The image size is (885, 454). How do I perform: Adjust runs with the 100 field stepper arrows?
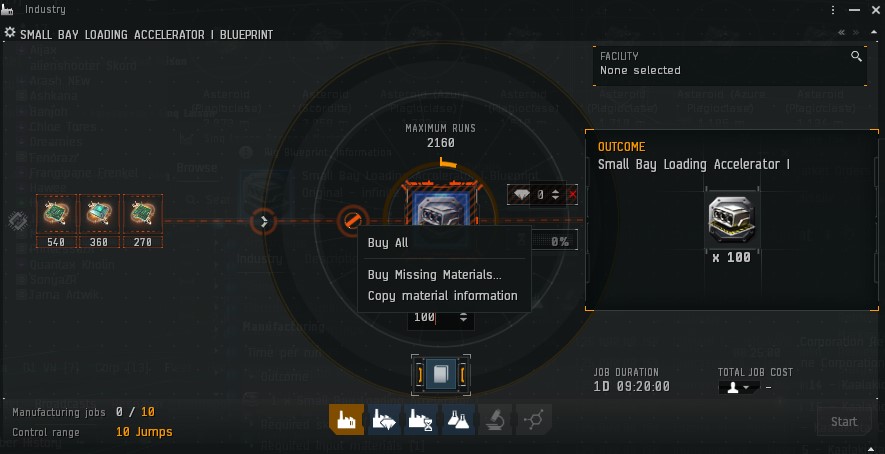pyautogui.click(x=463, y=317)
